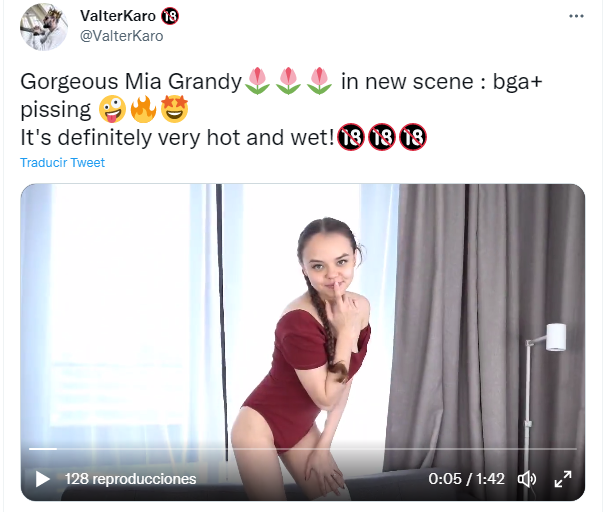Click the star-eyes emoji in the tweet
The image size is (605, 512).
(x=175, y=109)
